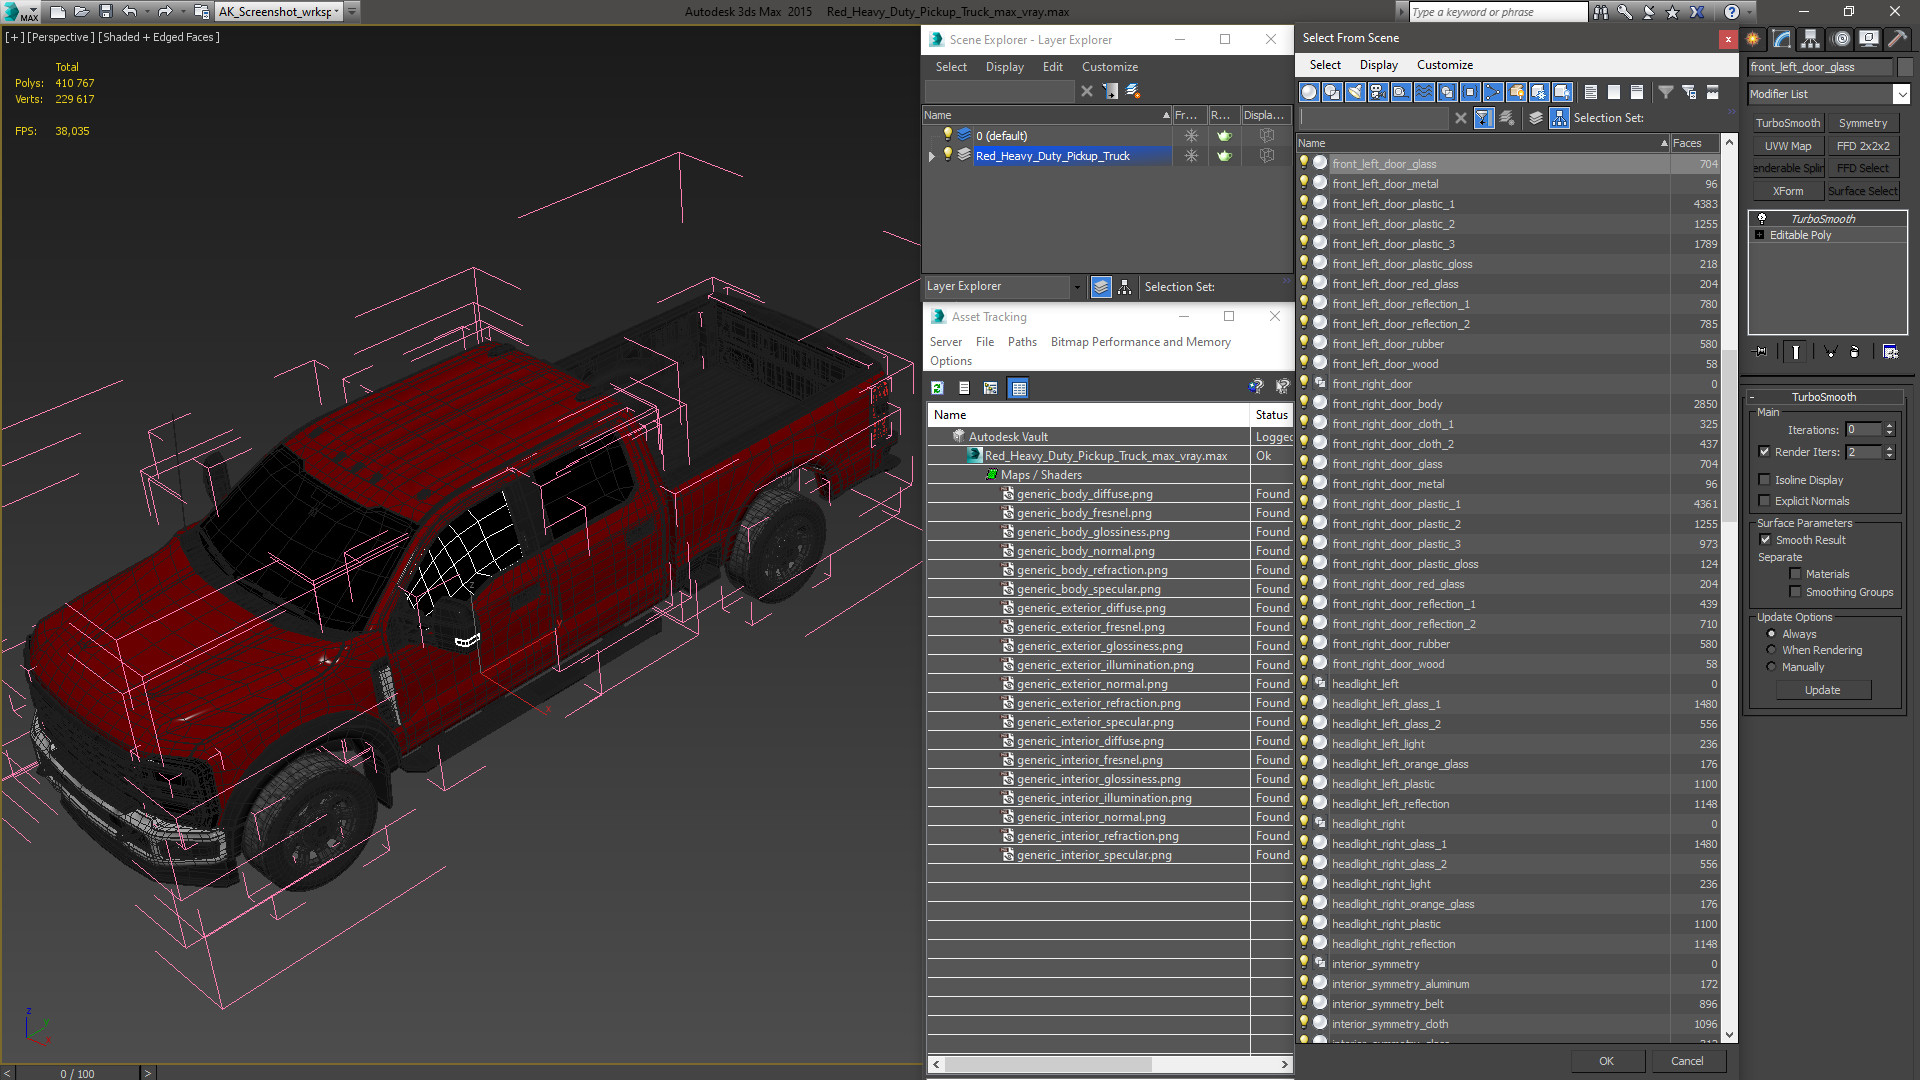Open the Utilities hammer panel tab

(1897, 39)
